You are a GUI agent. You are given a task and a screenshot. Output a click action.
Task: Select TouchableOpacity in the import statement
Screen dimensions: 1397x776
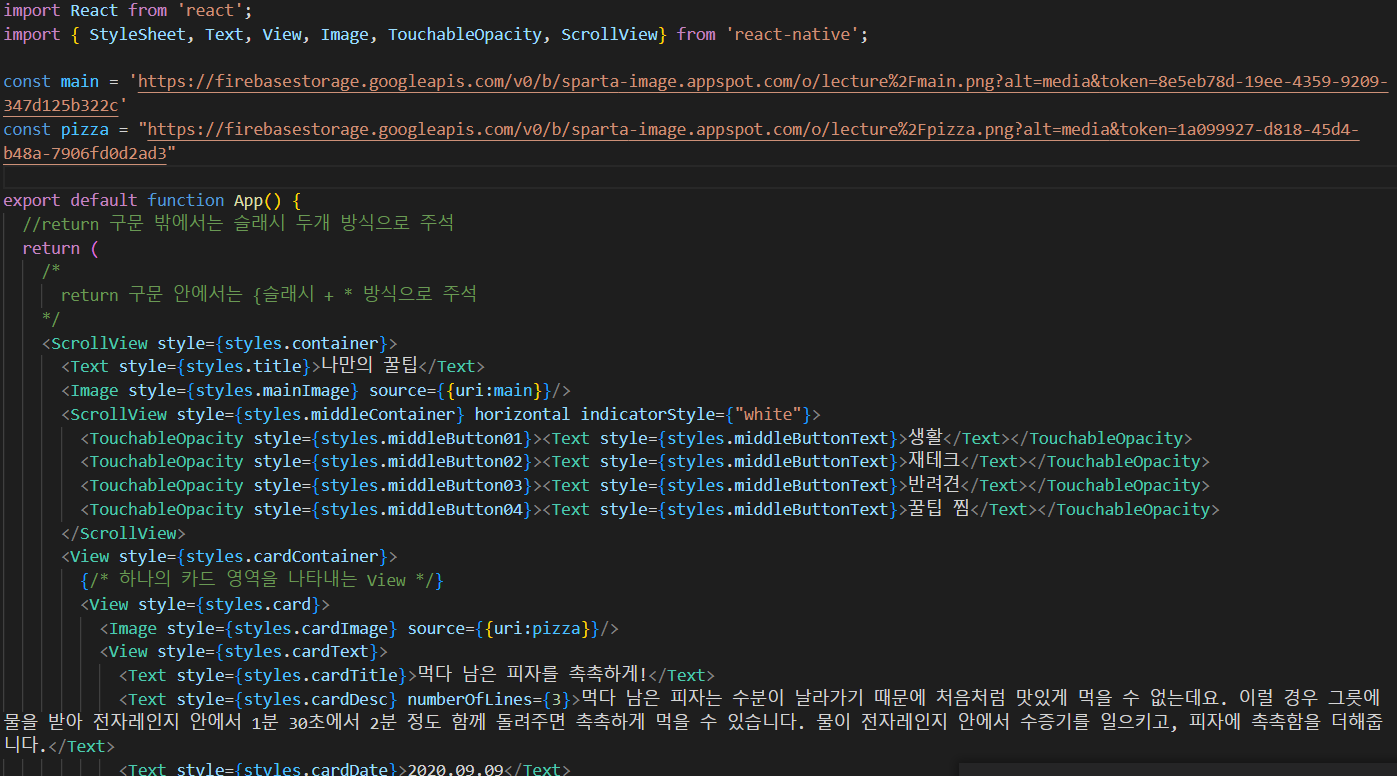tap(465, 34)
